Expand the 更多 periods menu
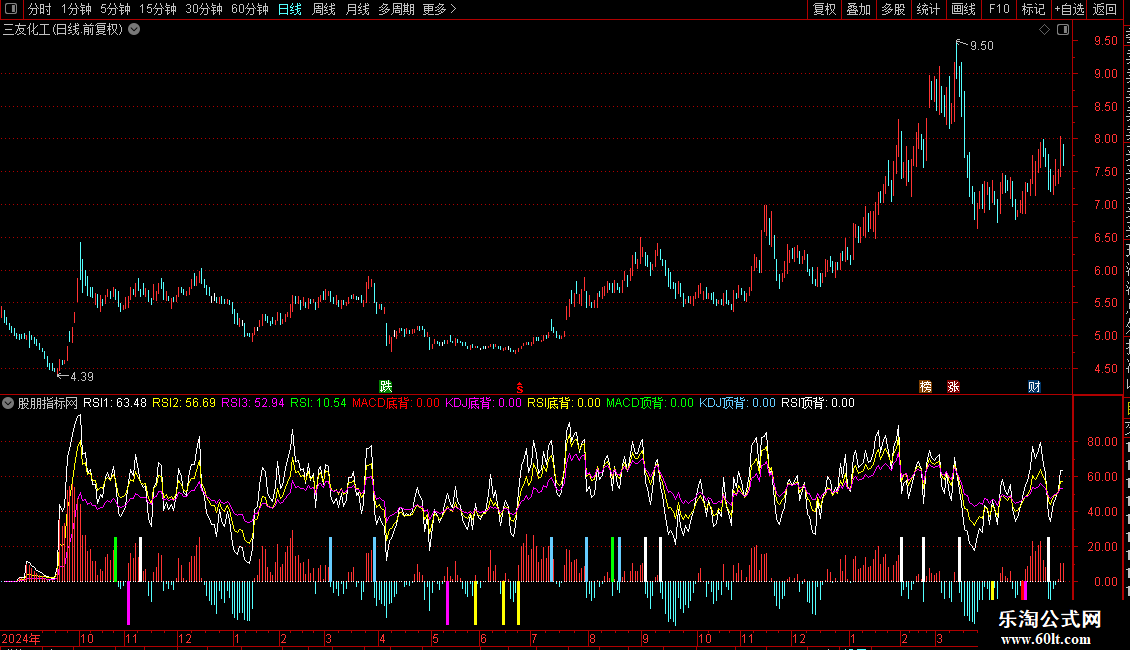 (439, 9)
